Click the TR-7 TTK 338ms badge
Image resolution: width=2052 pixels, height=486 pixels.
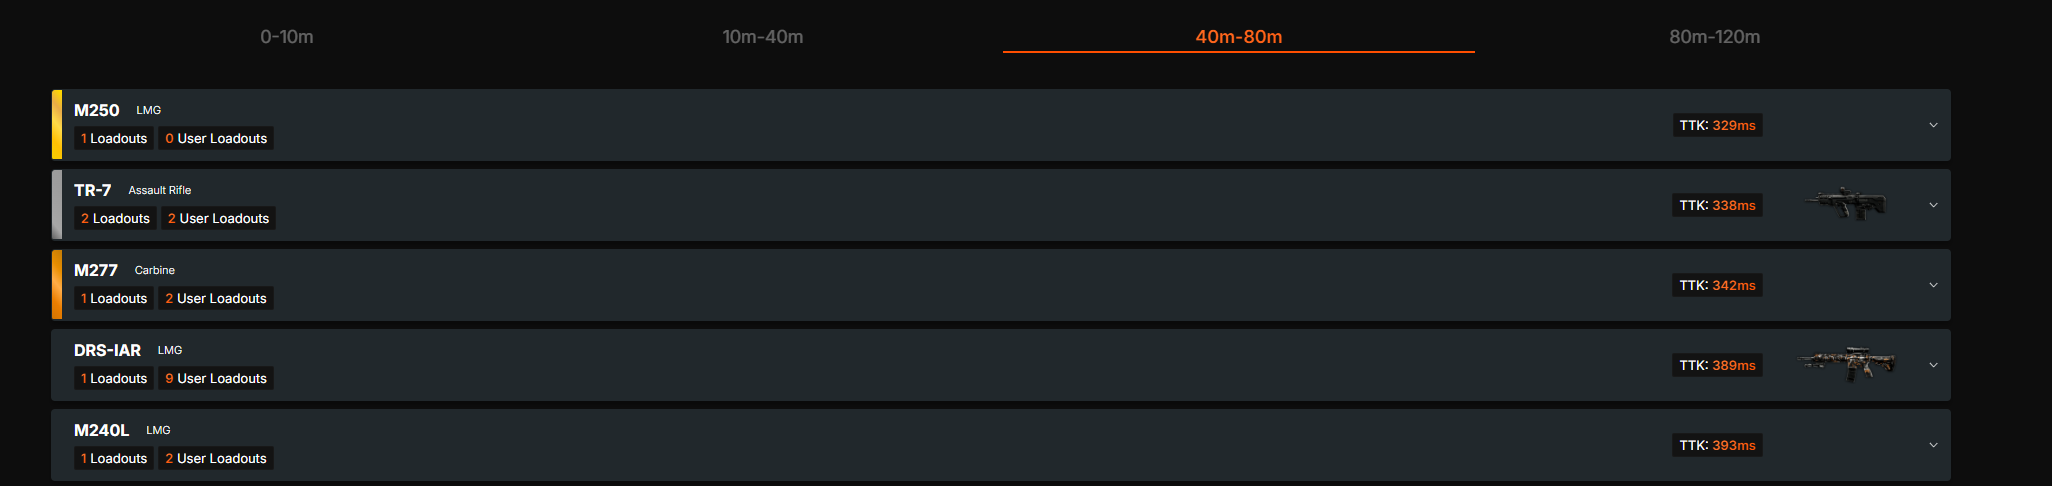pyautogui.click(x=1717, y=205)
